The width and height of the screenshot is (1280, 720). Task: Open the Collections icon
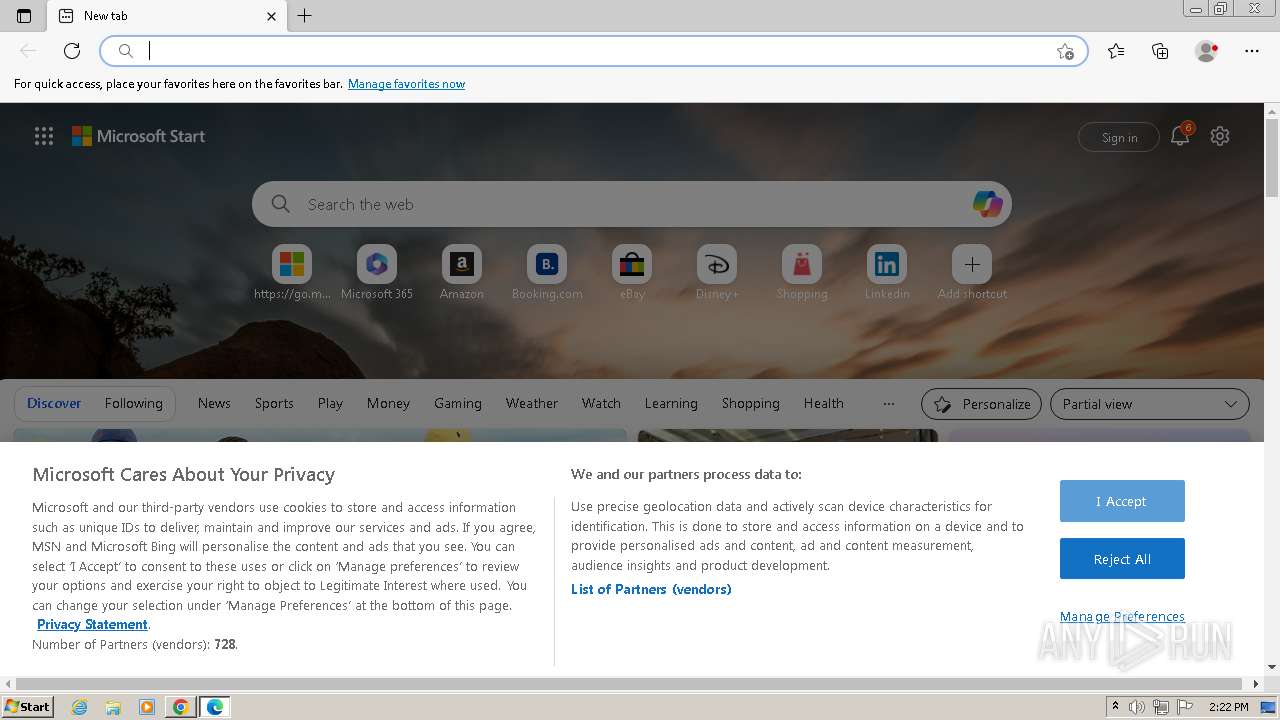tap(1160, 51)
